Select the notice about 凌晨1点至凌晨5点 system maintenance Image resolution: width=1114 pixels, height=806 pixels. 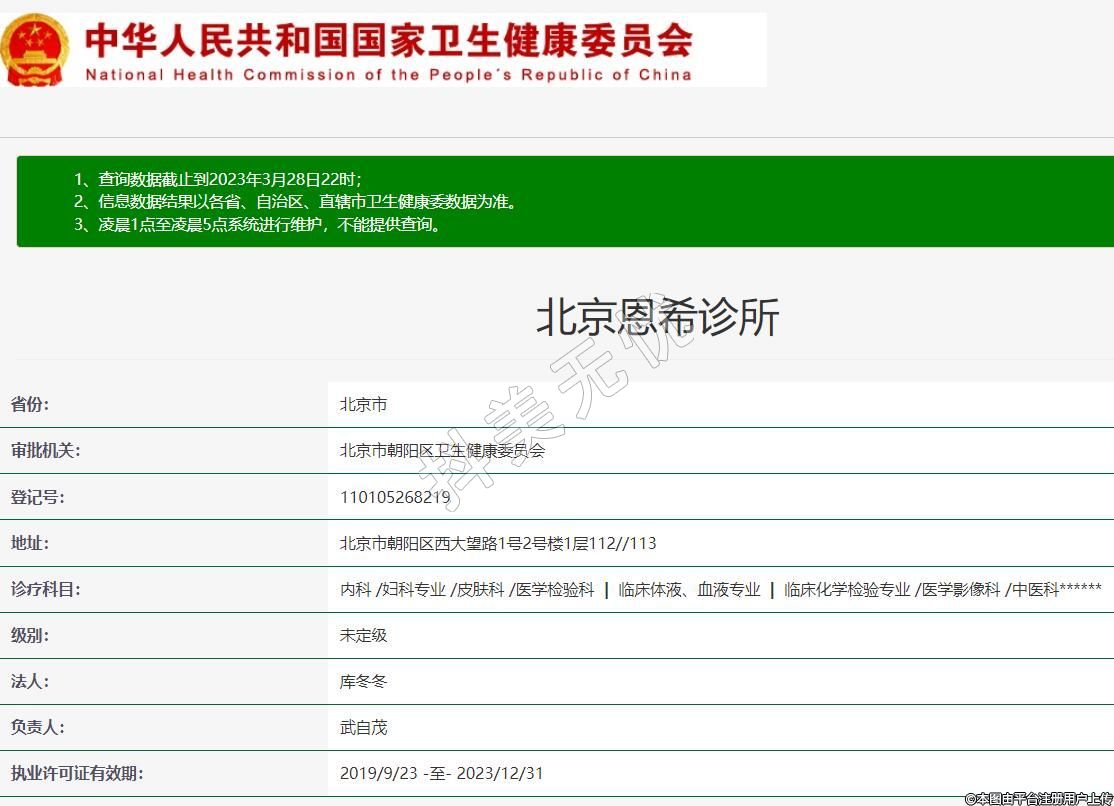(257, 225)
